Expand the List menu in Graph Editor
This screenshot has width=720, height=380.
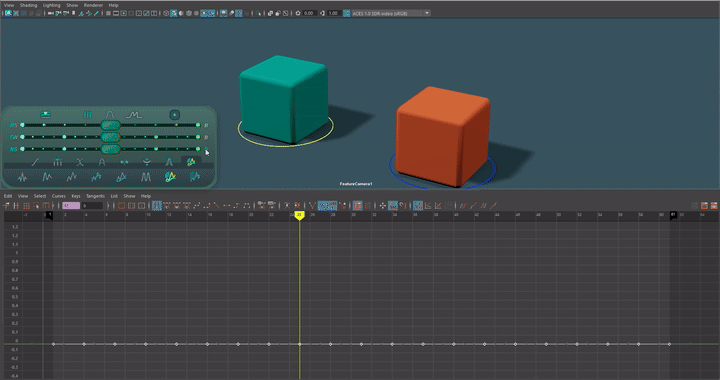(x=114, y=196)
